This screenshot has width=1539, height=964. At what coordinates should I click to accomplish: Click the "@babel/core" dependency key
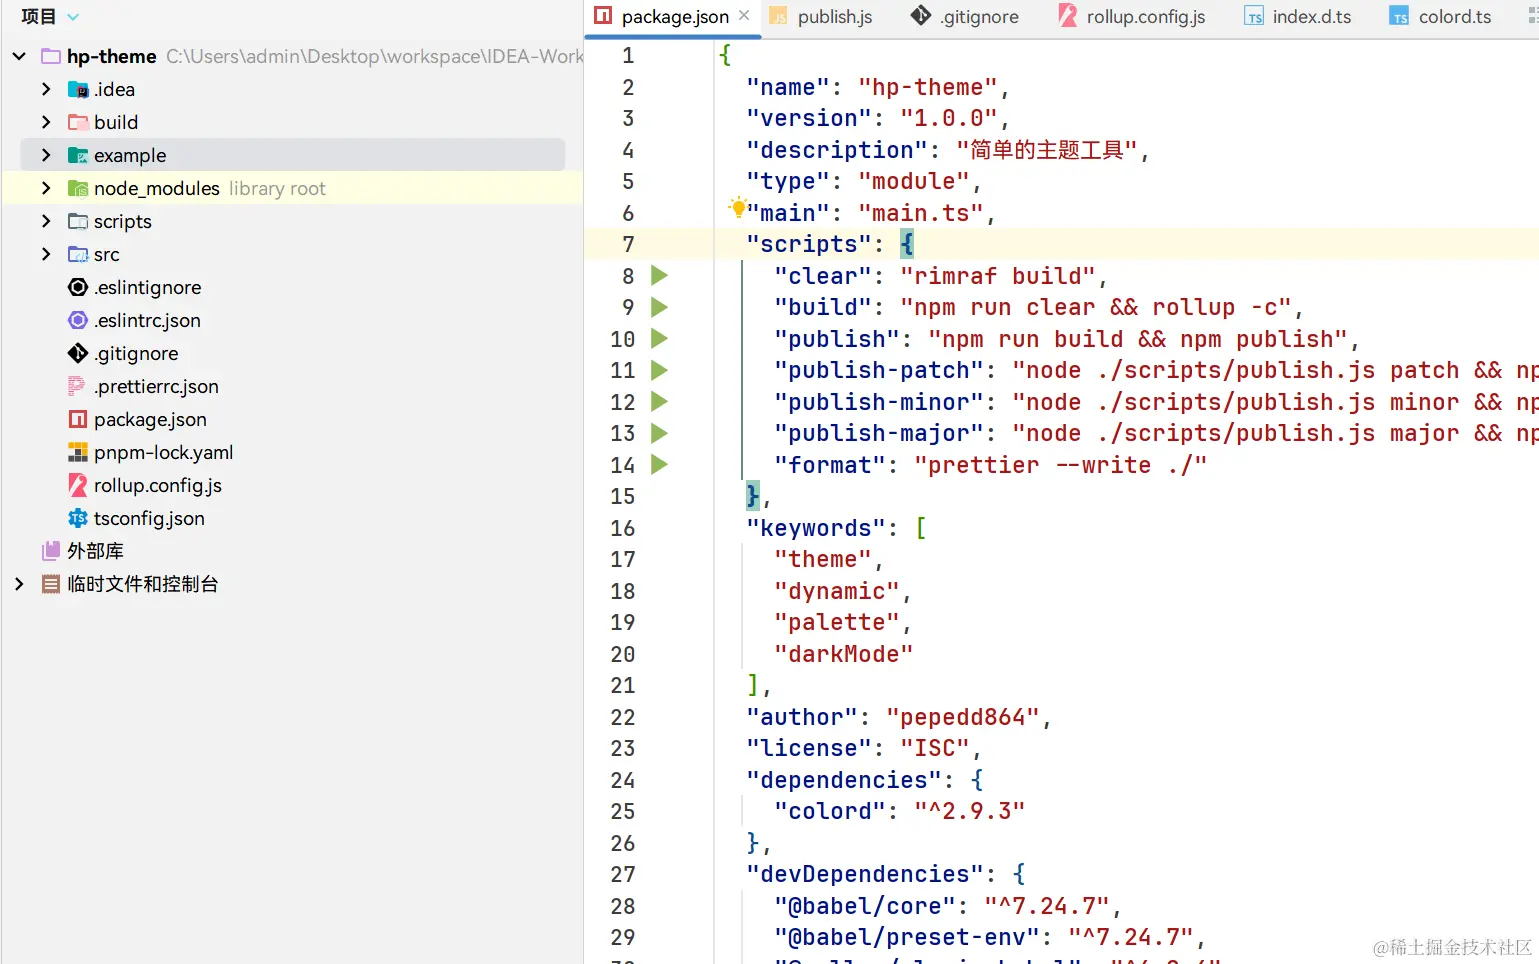(x=865, y=906)
